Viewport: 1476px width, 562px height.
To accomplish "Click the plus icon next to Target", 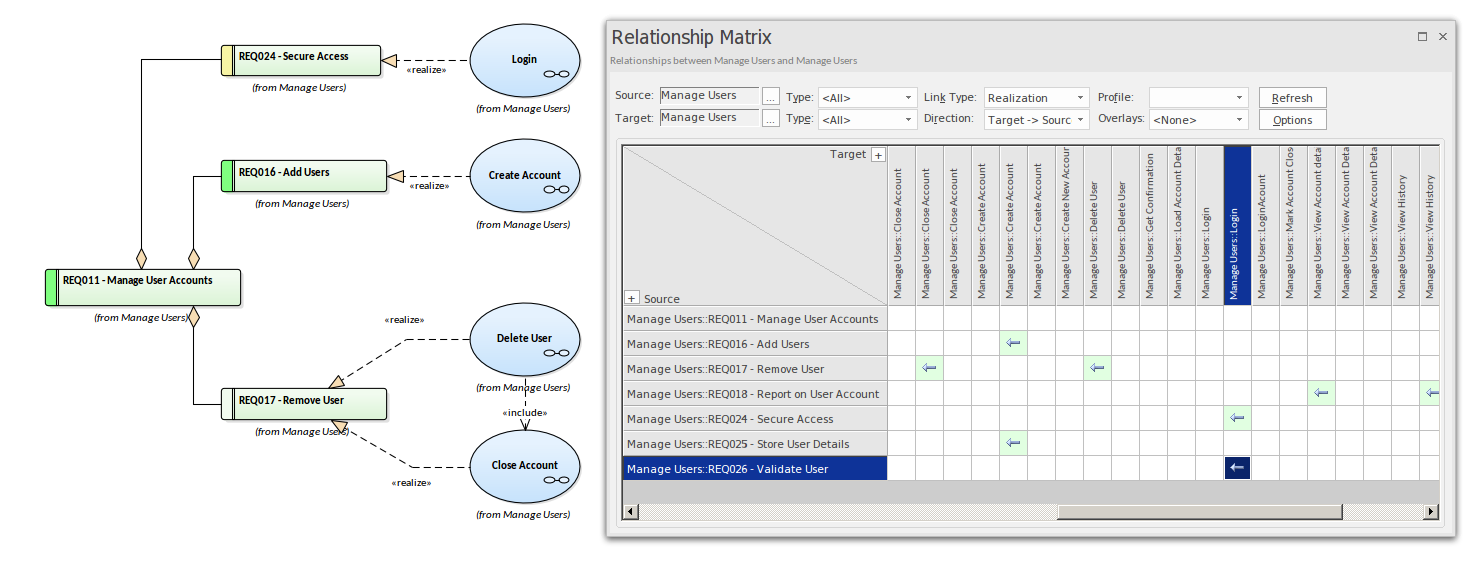I will 878,155.
